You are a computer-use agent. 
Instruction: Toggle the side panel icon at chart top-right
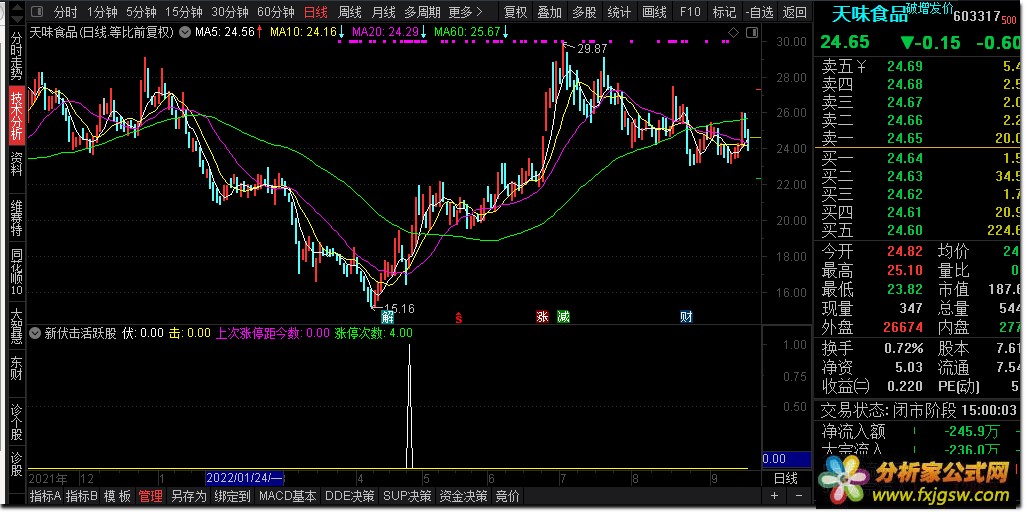(x=752, y=32)
